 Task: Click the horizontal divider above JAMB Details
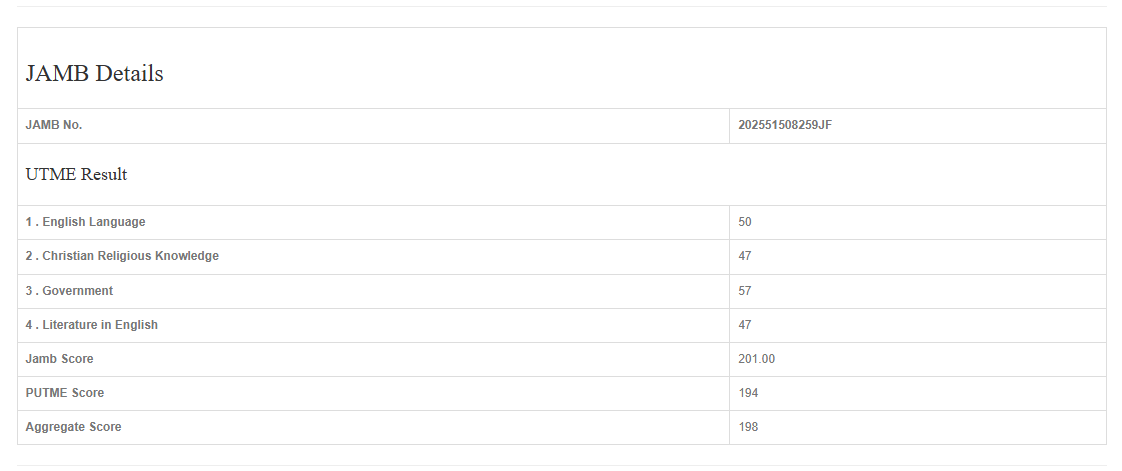click(x=561, y=7)
